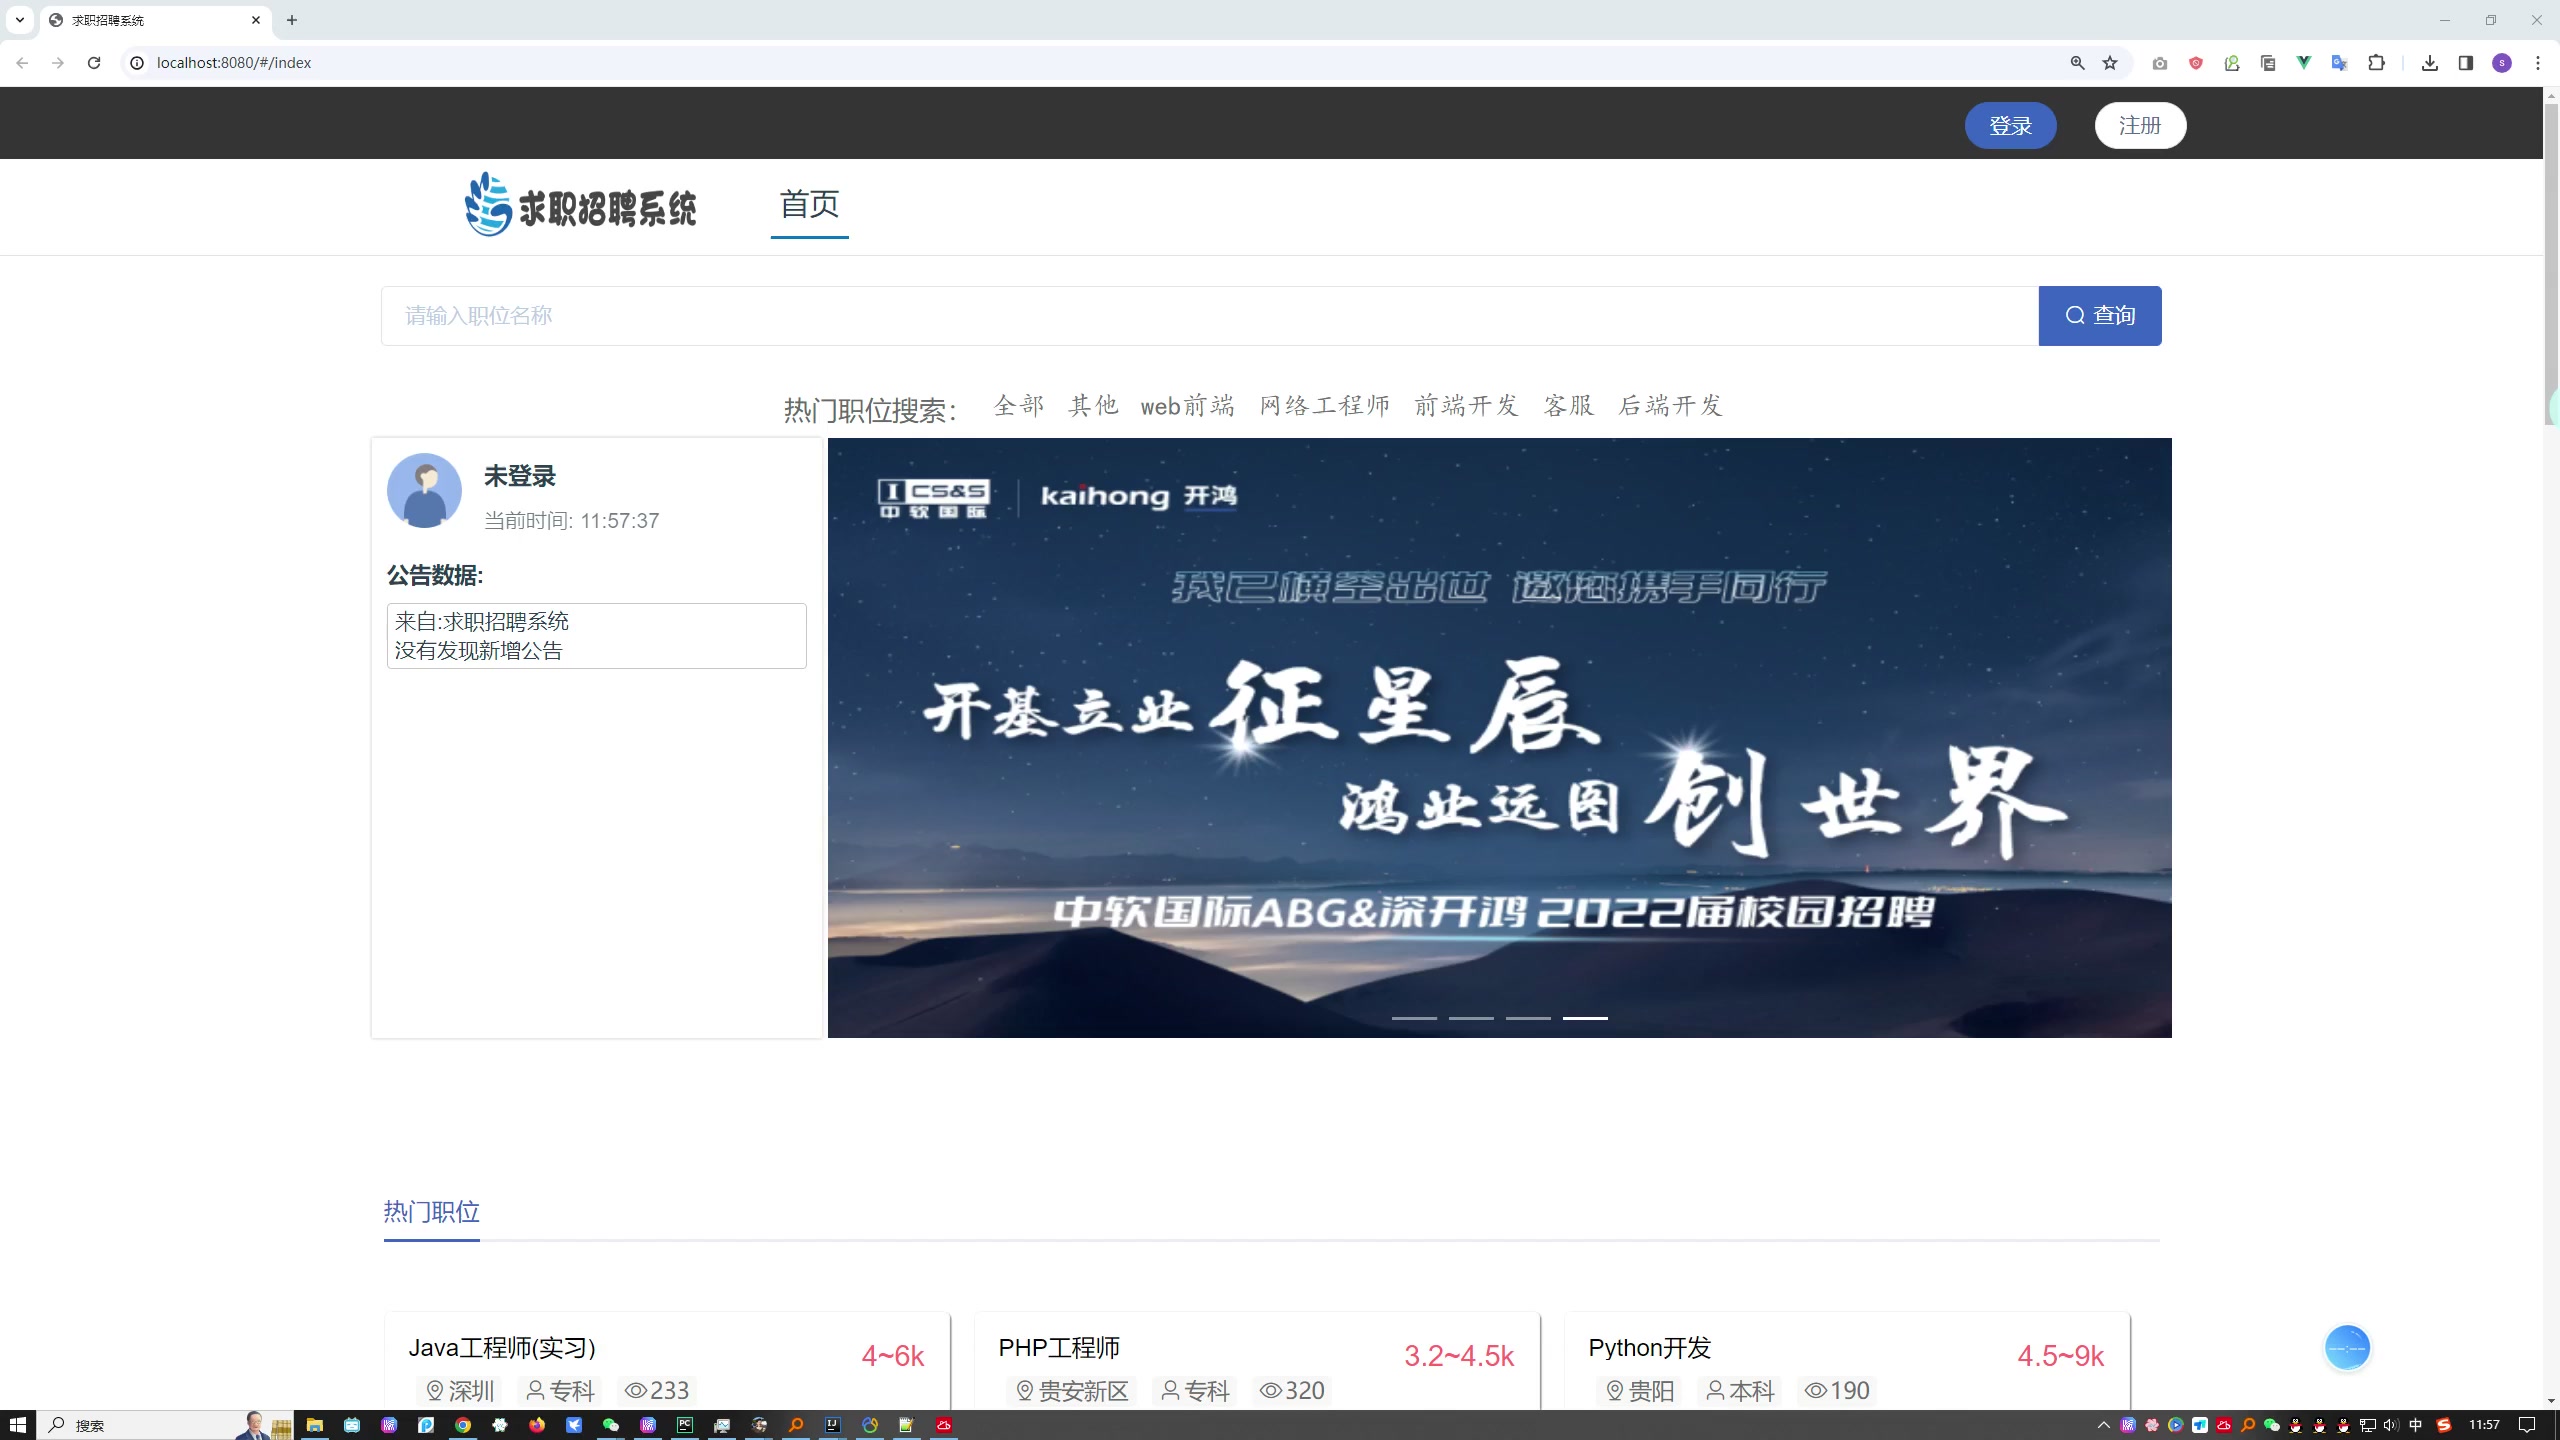The image size is (2560, 1440).
Task: Select the 全部 hot job filter
Action: tap(1019, 405)
